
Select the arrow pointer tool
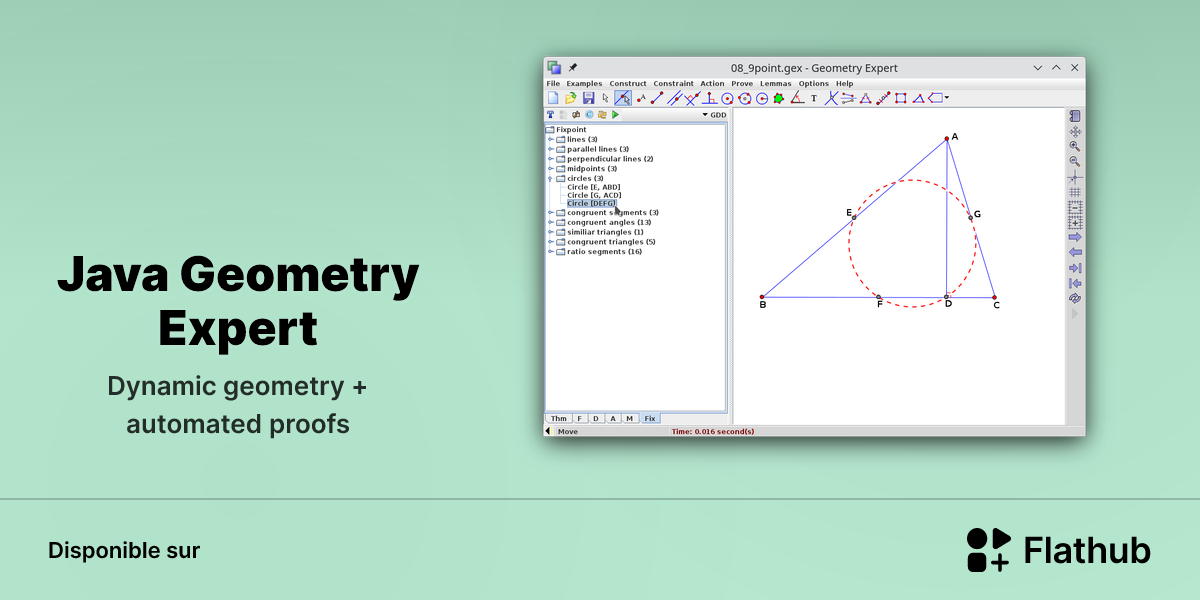tap(606, 98)
